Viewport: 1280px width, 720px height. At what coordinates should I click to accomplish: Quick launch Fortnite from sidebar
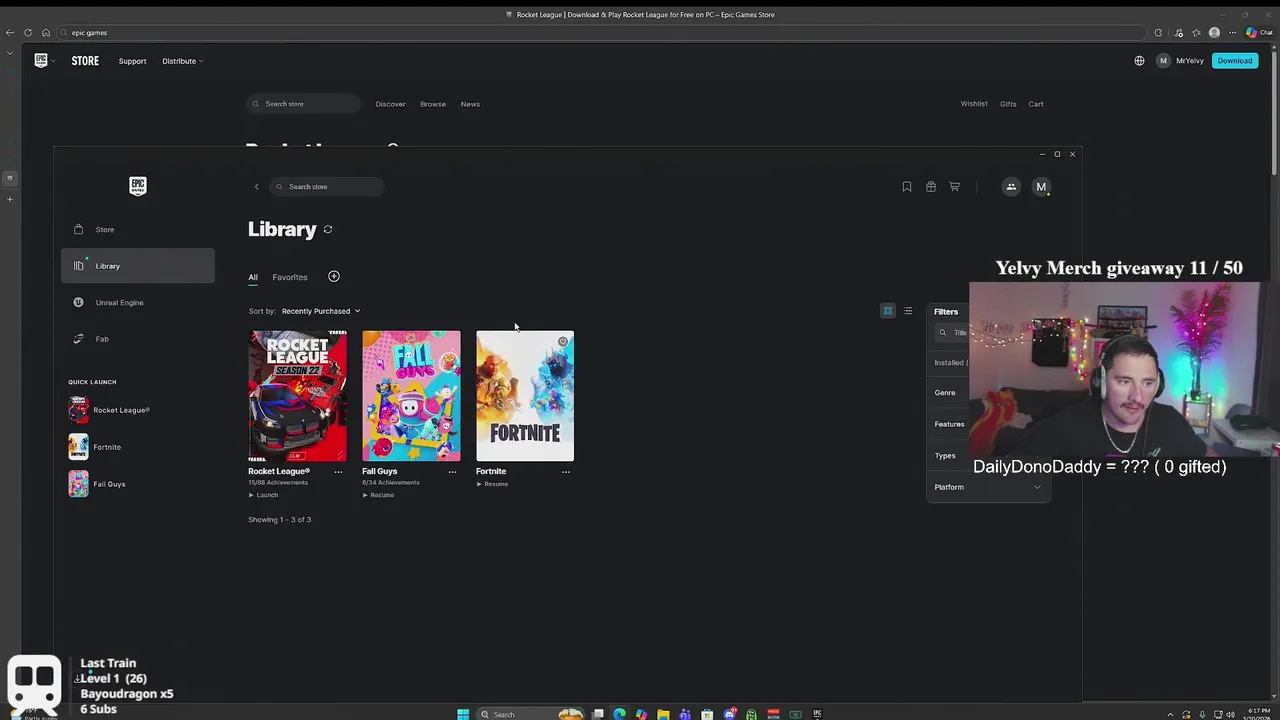95,447
